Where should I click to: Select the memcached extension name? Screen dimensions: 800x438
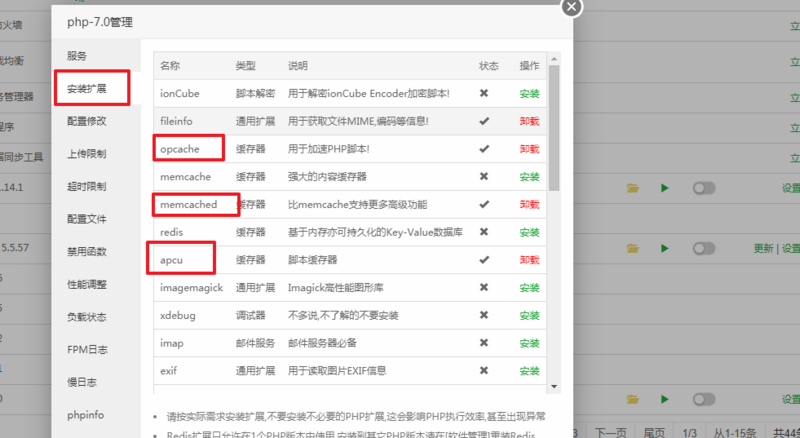[188, 204]
